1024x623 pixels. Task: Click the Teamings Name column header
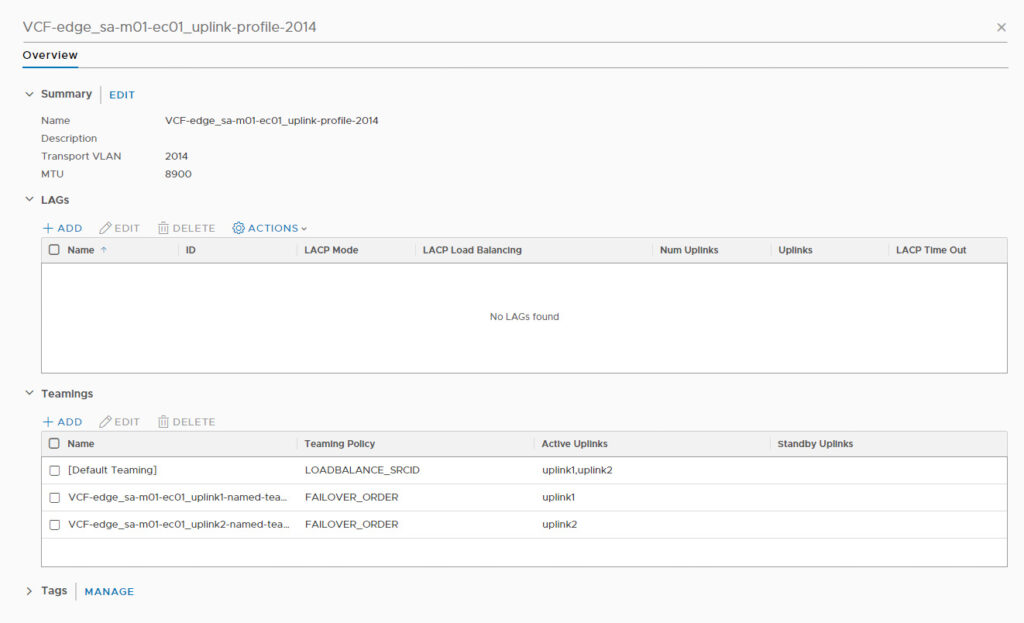[81, 443]
